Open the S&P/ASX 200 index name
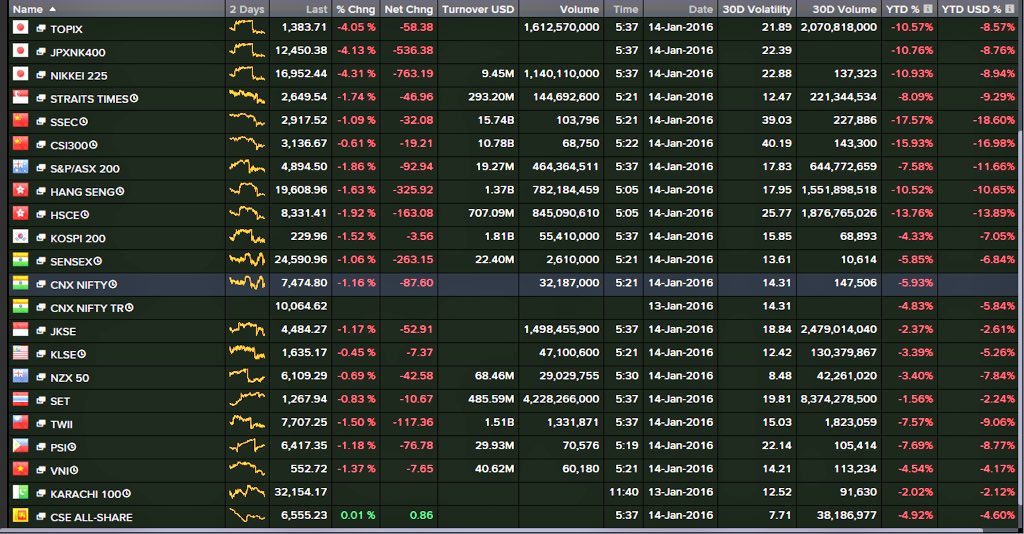 pos(85,168)
